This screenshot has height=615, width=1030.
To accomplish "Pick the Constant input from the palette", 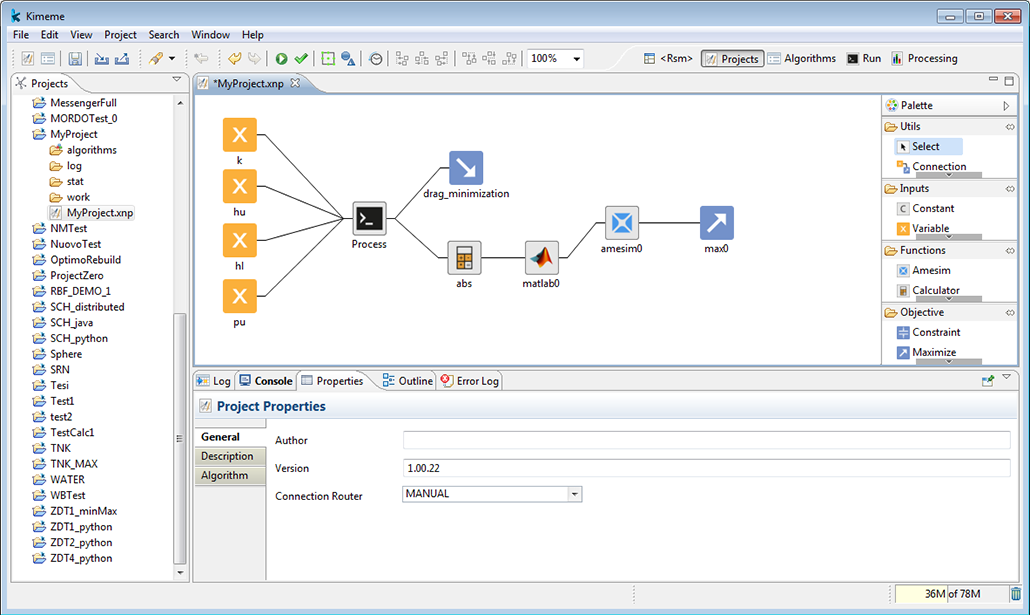I will [926, 208].
